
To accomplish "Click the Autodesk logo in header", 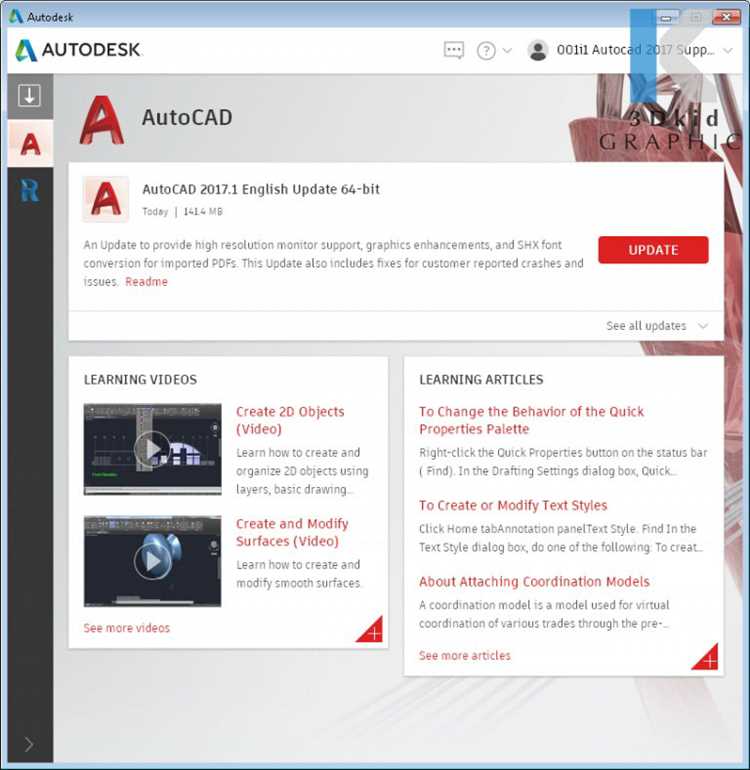I will pyautogui.click(x=78, y=50).
